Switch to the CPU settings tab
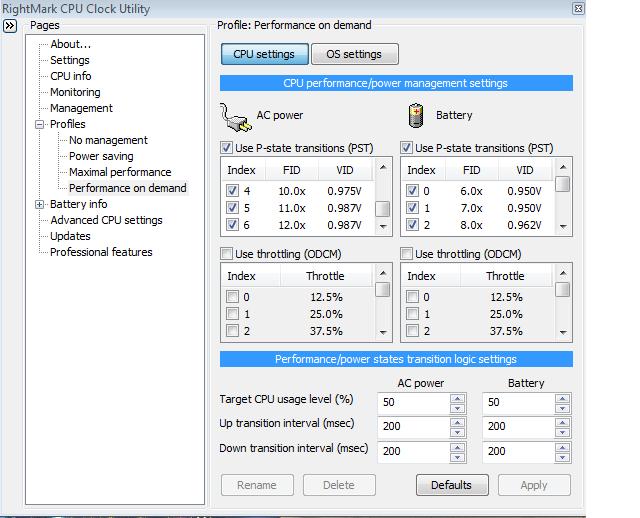The image size is (640, 518). coord(264,54)
